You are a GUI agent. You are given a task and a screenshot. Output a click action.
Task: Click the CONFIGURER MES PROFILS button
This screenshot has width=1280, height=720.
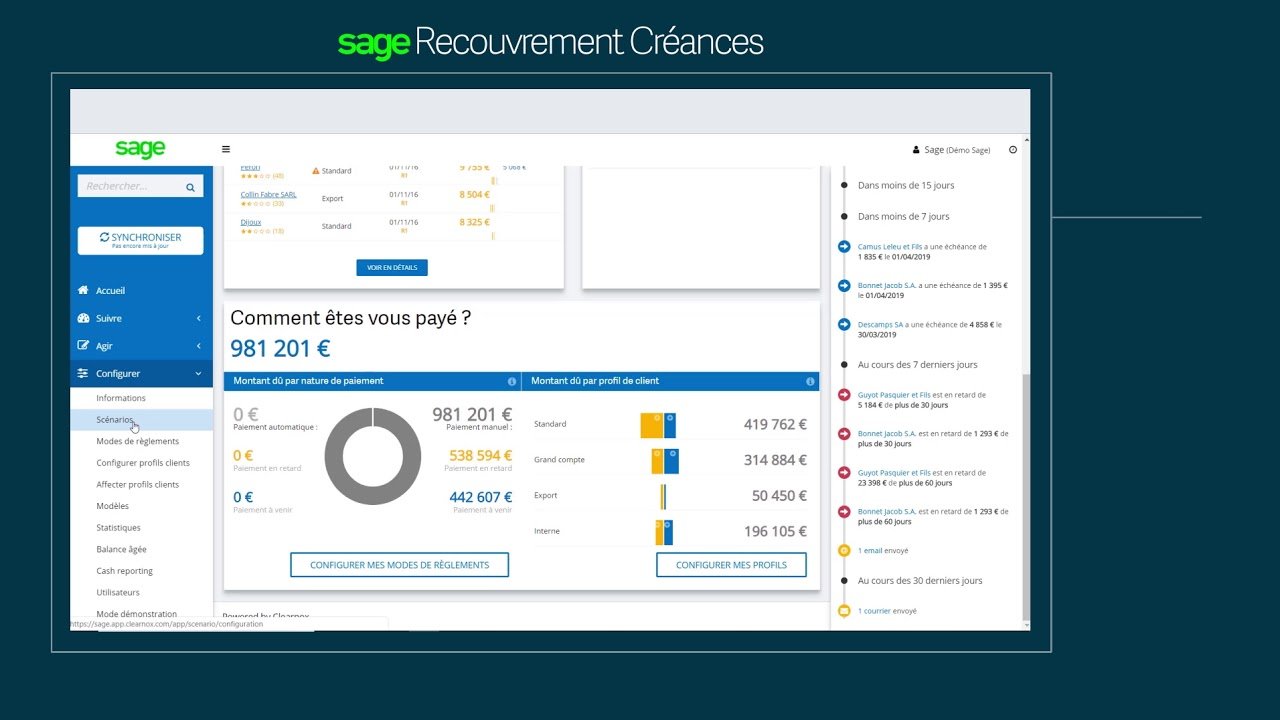[731, 564]
